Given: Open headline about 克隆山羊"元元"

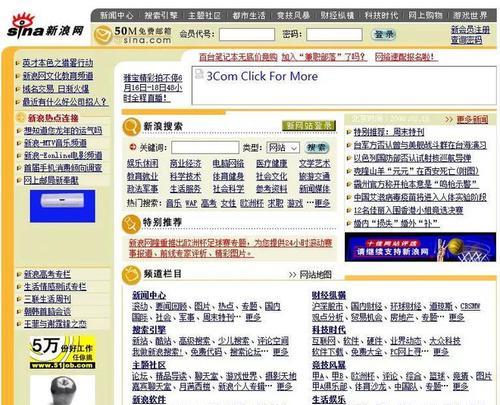Looking at the screenshot, I should pos(416,171).
